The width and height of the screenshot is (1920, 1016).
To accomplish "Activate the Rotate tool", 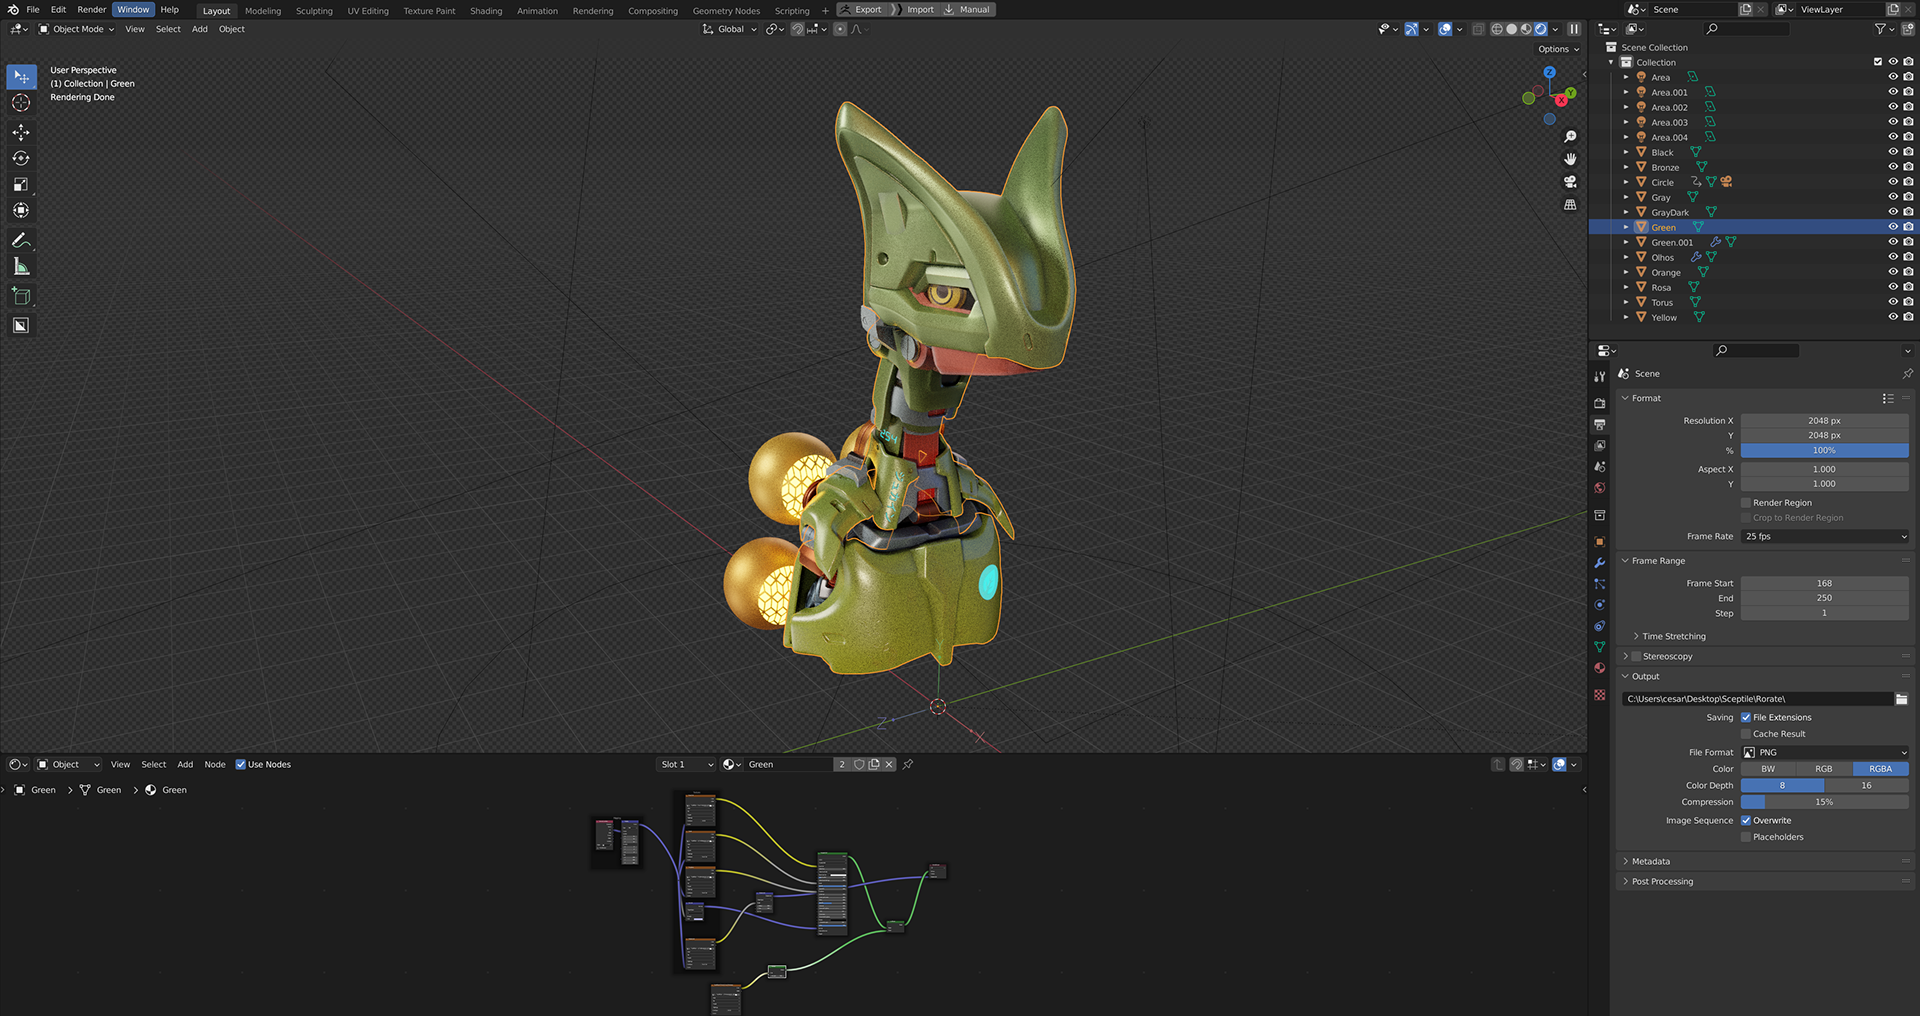I will click(x=21, y=158).
